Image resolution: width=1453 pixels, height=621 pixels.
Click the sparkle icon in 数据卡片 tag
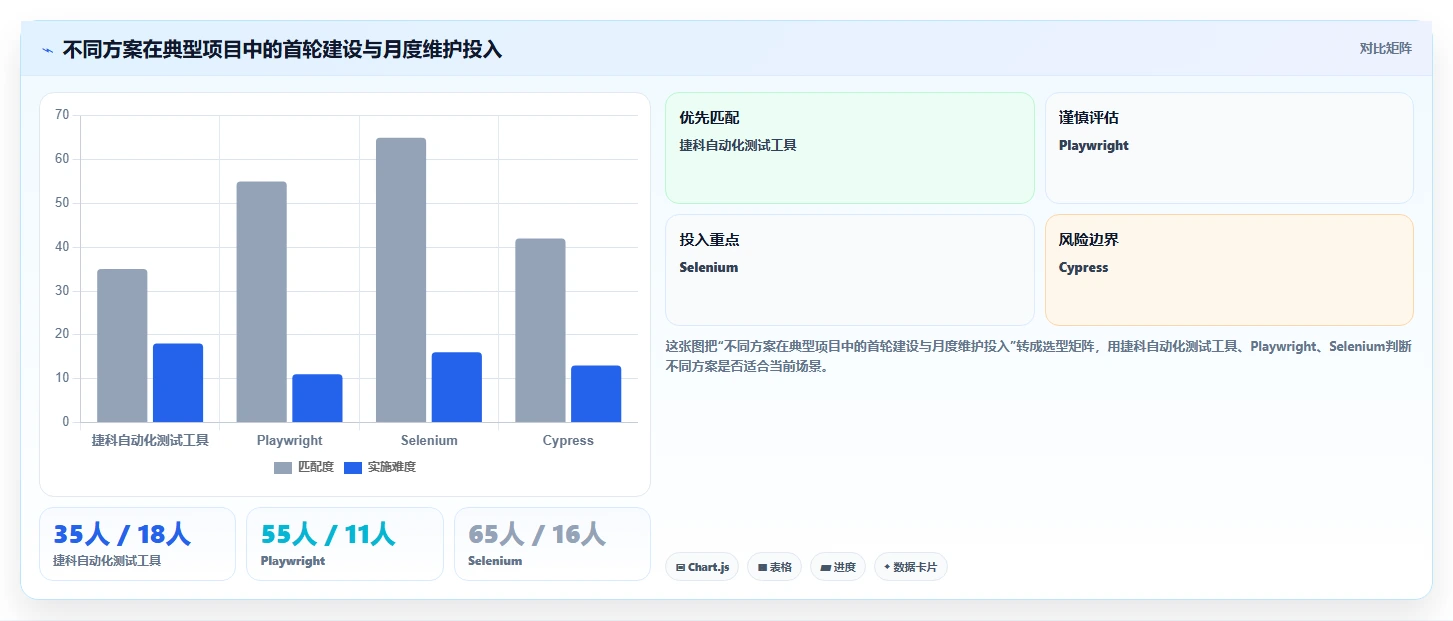click(x=887, y=567)
